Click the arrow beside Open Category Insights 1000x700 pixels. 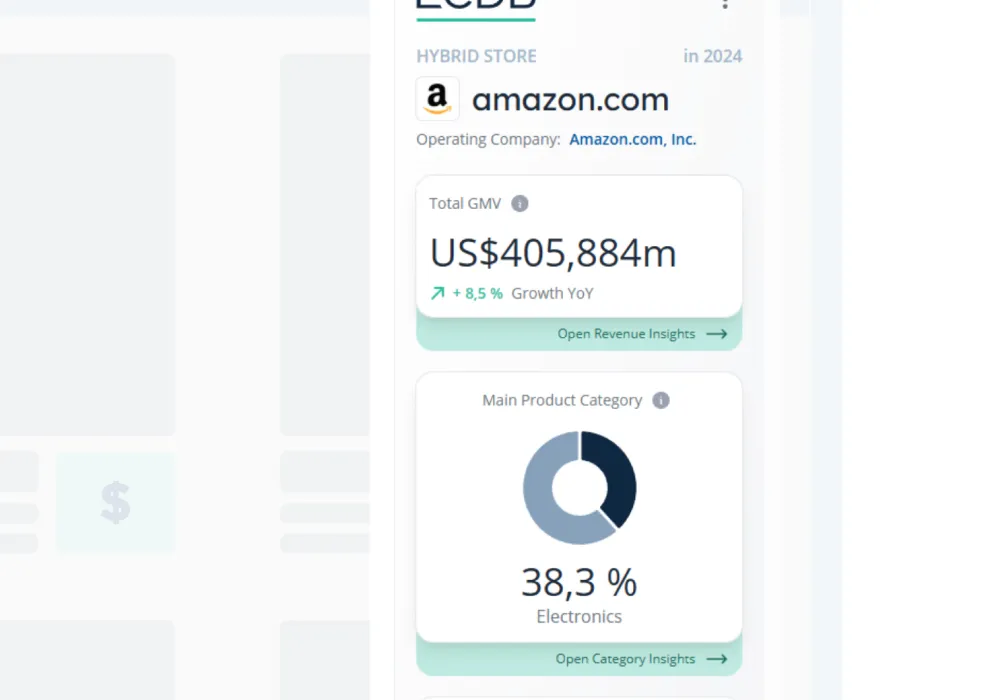(716, 659)
